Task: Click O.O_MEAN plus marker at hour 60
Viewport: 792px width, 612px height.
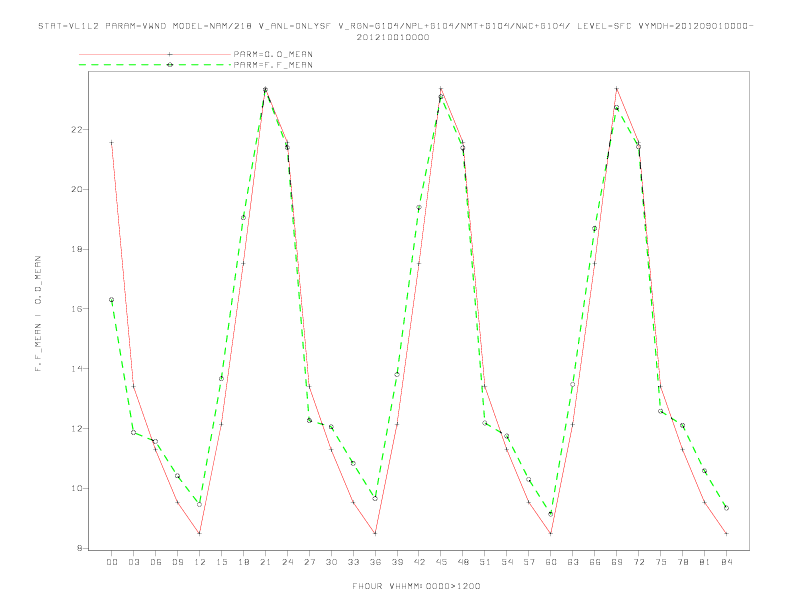Action: tap(551, 533)
